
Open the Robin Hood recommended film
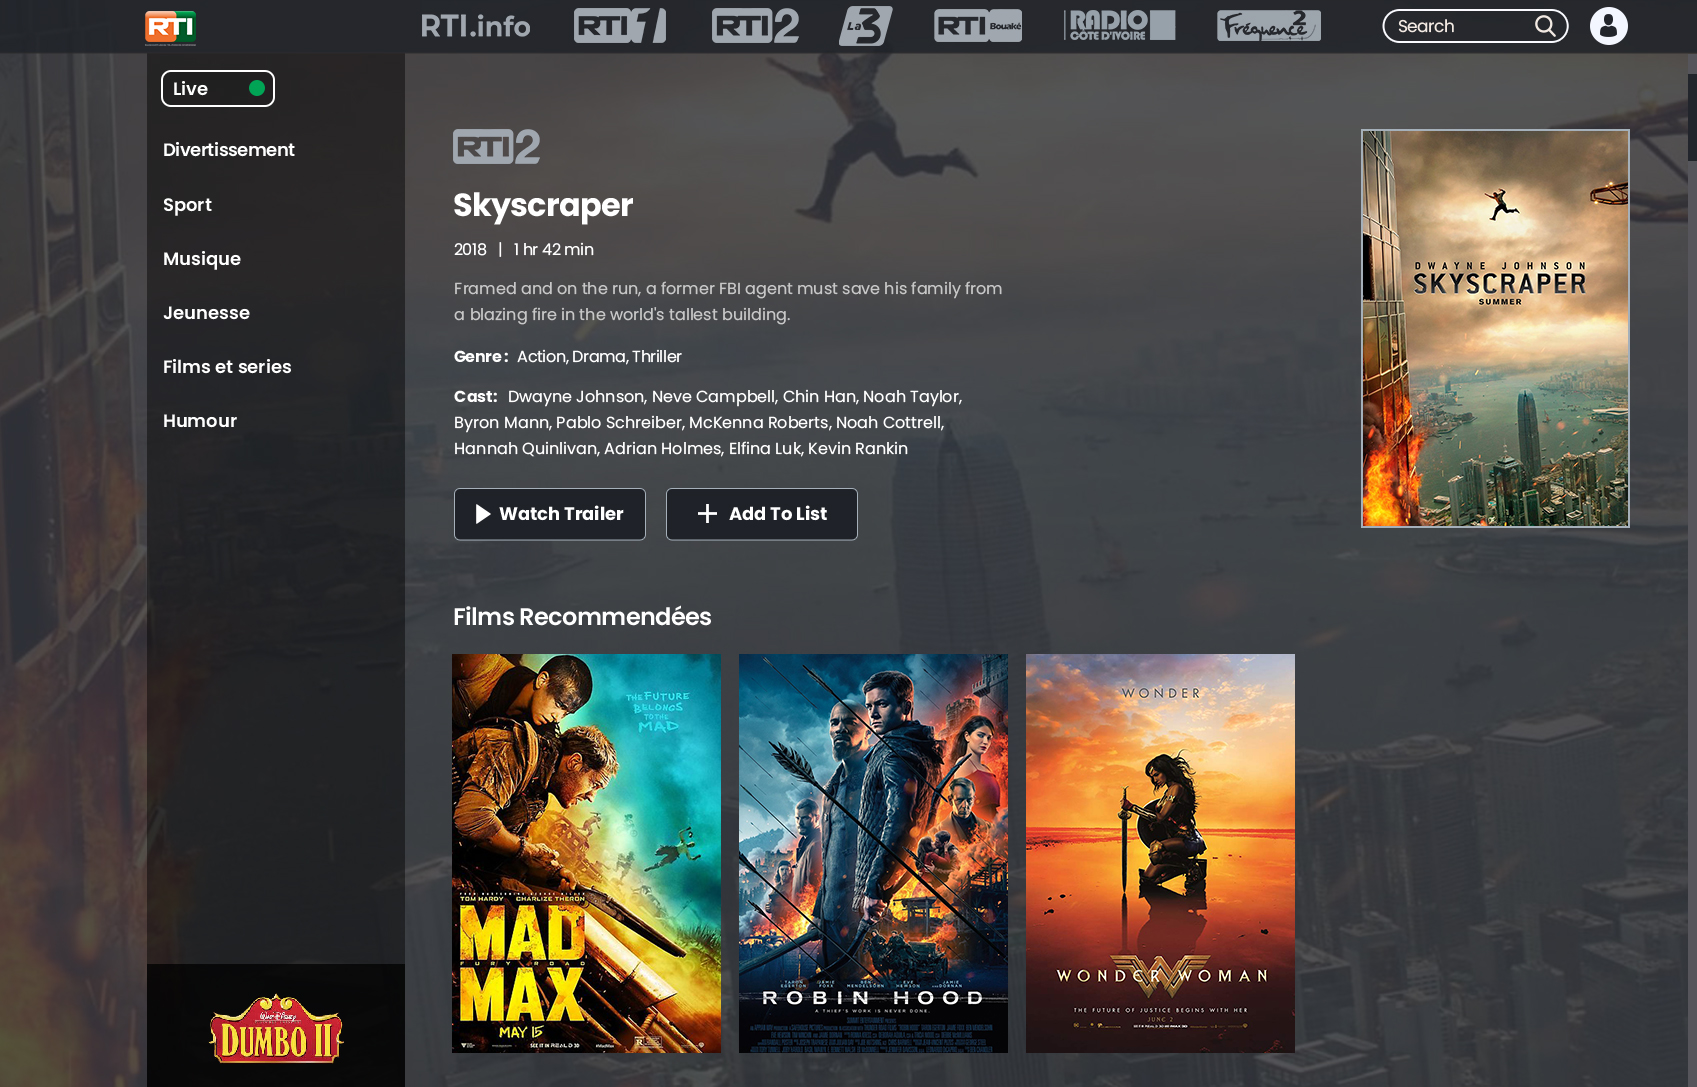tap(873, 853)
